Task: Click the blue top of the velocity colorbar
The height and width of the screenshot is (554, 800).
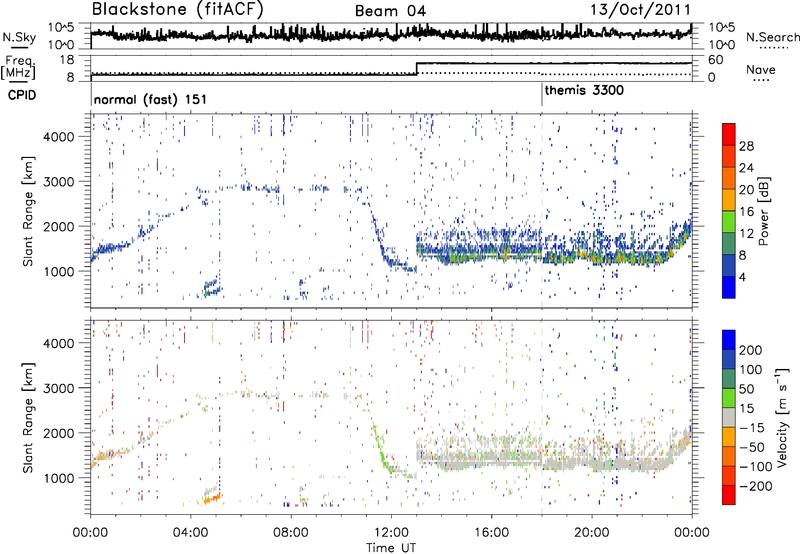Action: point(729,339)
